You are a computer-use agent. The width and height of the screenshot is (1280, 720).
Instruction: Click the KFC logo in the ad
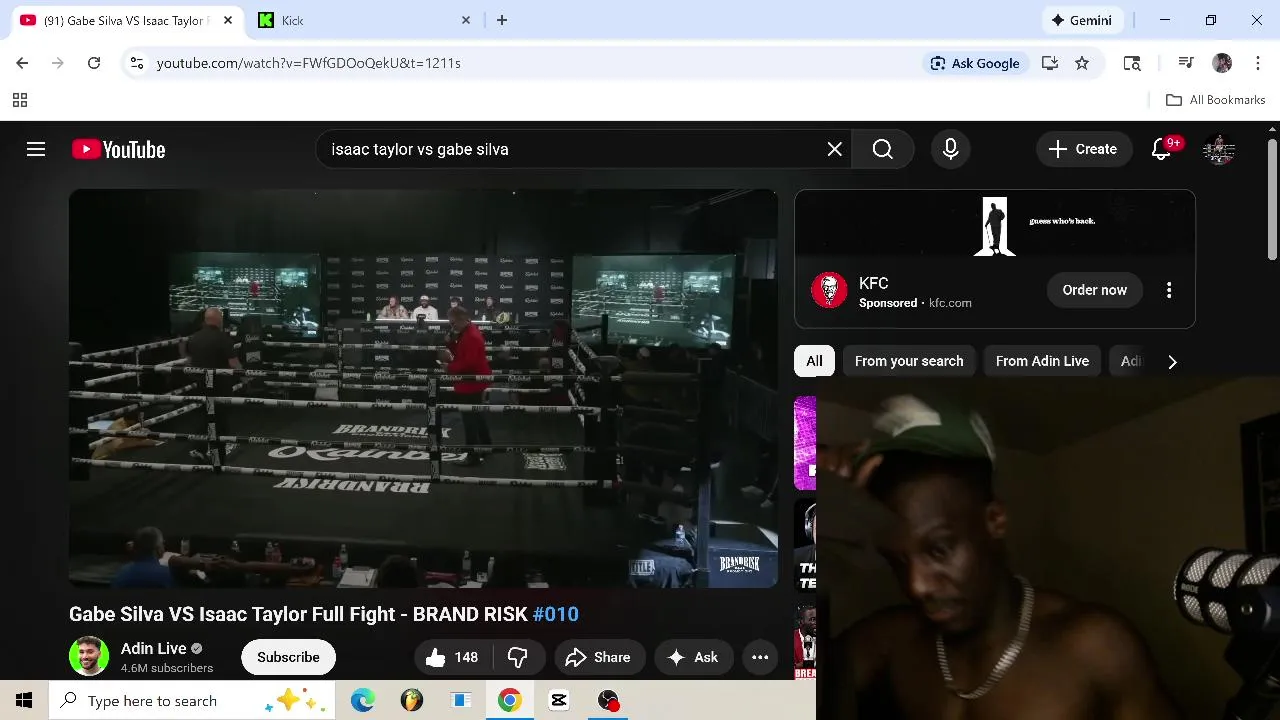pyautogui.click(x=829, y=290)
